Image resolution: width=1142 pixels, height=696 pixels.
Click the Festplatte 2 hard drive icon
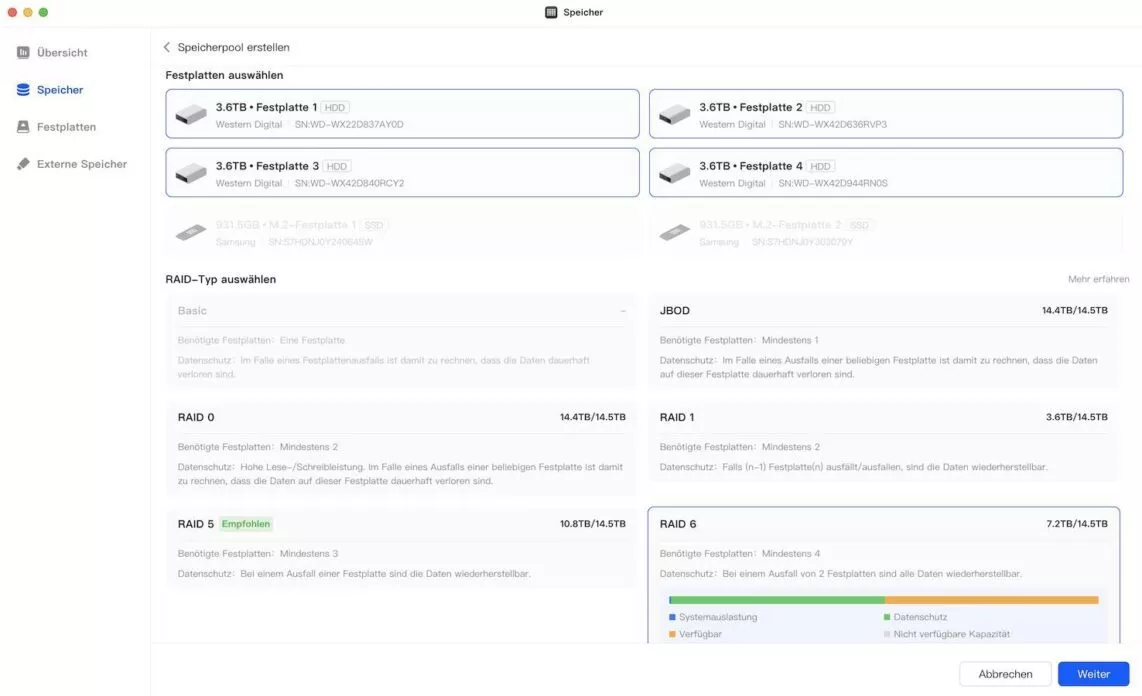pyautogui.click(x=674, y=114)
